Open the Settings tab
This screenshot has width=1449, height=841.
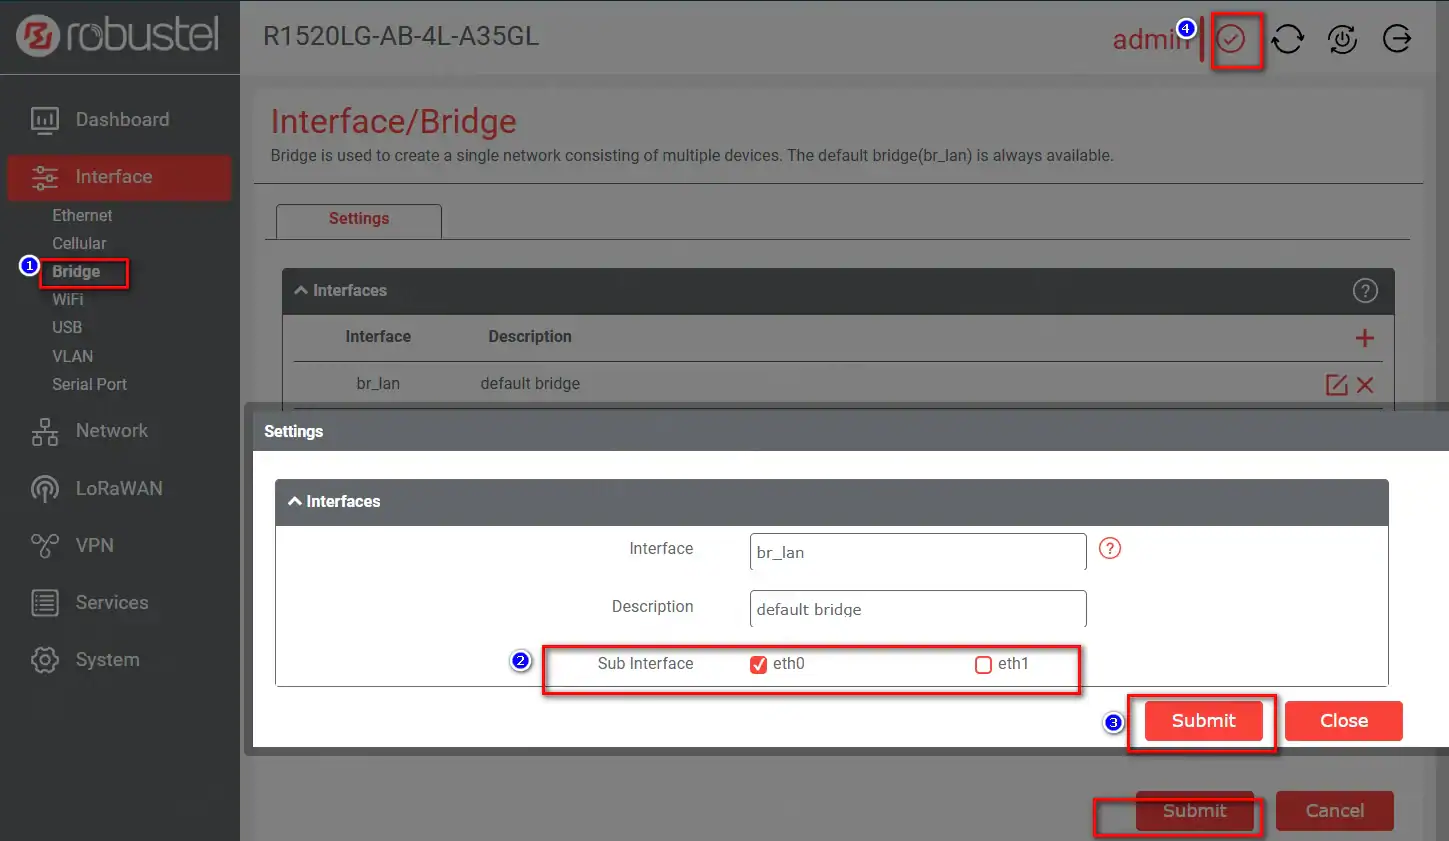pyautogui.click(x=358, y=219)
